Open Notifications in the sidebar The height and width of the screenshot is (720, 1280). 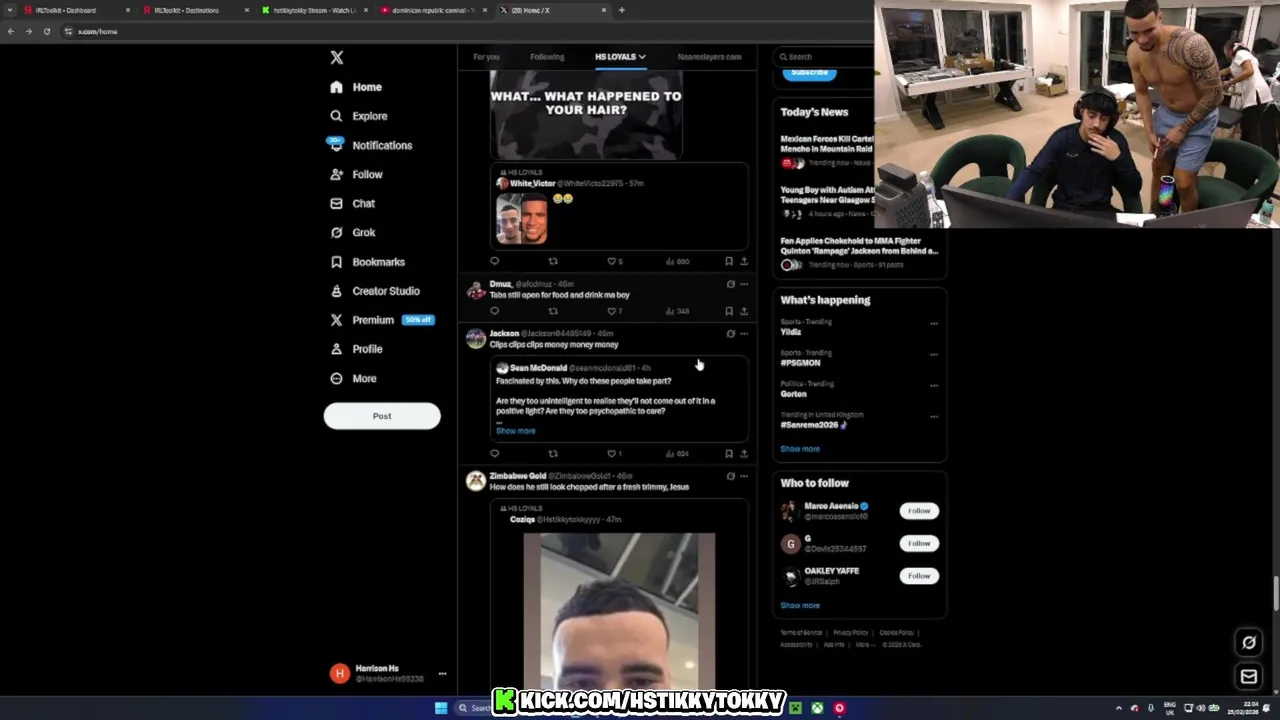370,145
